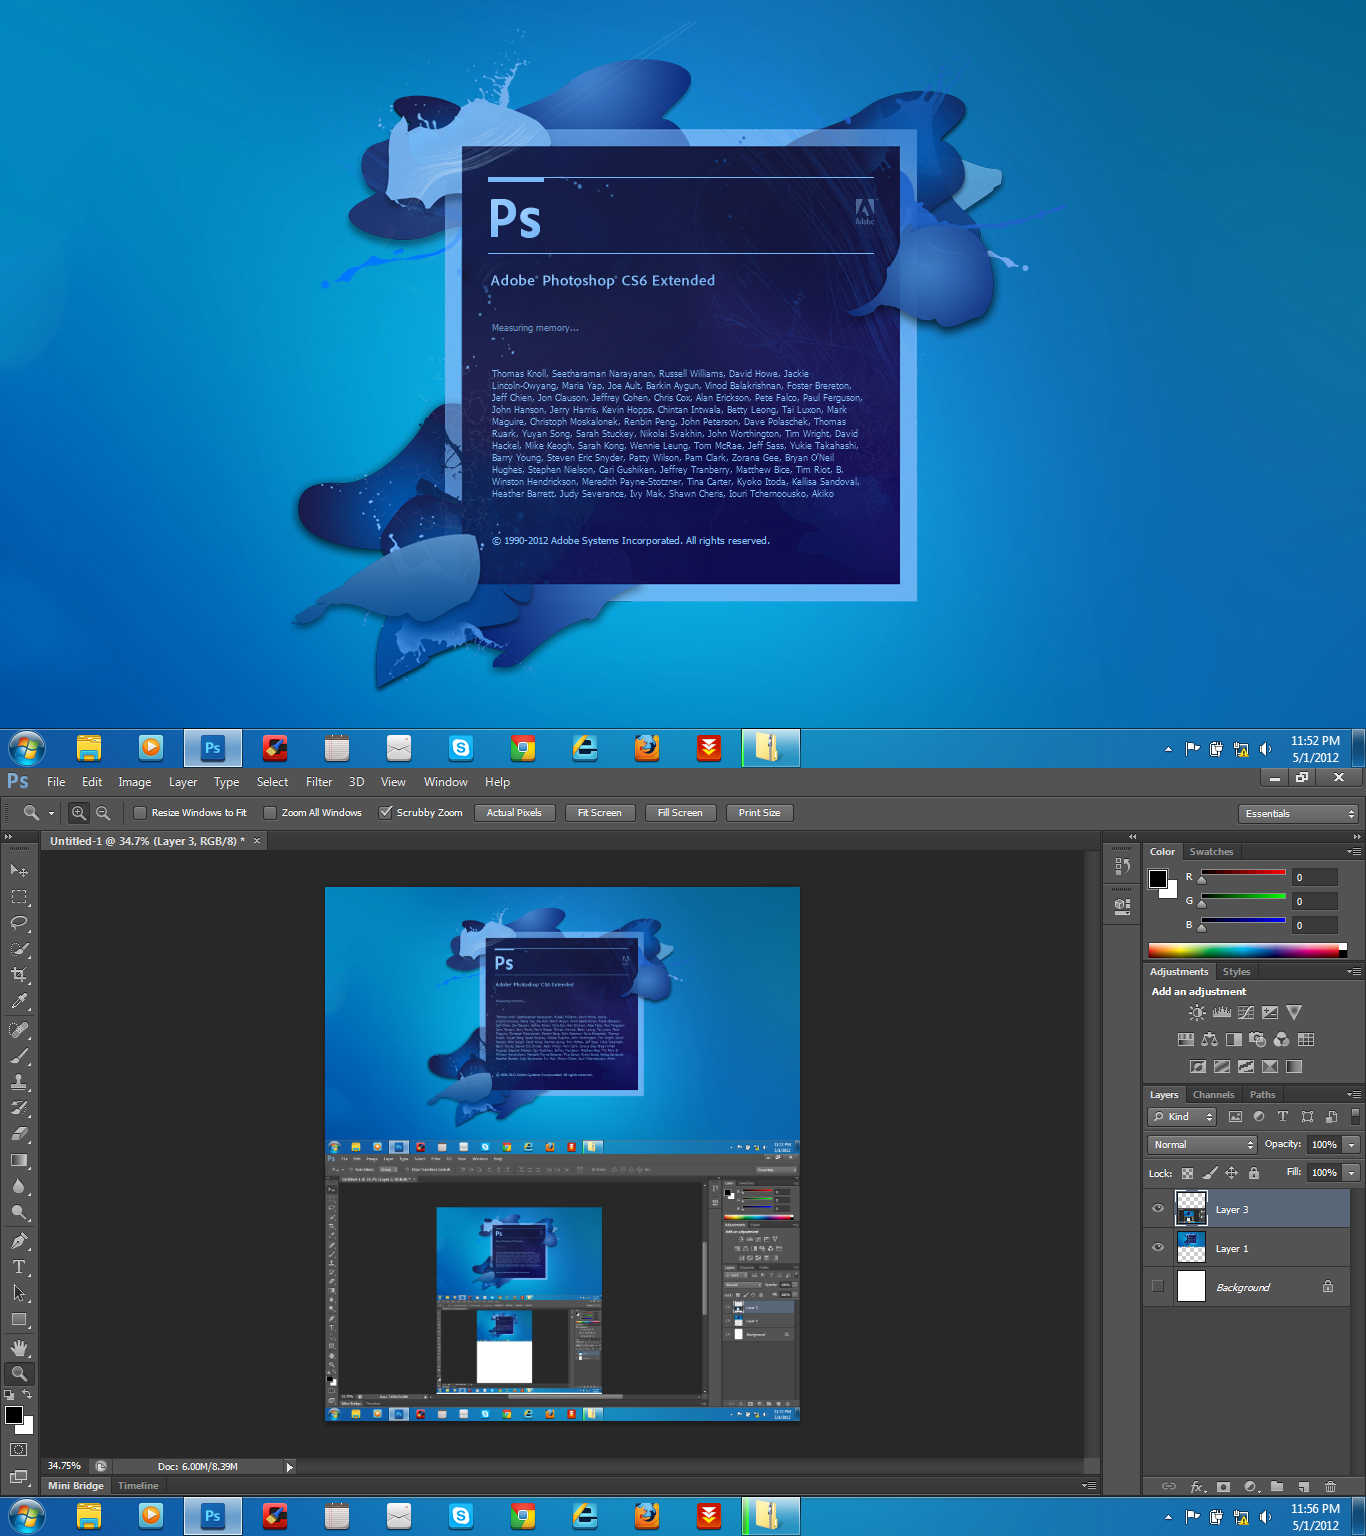
Task: Switch to the Channels tab
Action: (x=1213, y=1094)
